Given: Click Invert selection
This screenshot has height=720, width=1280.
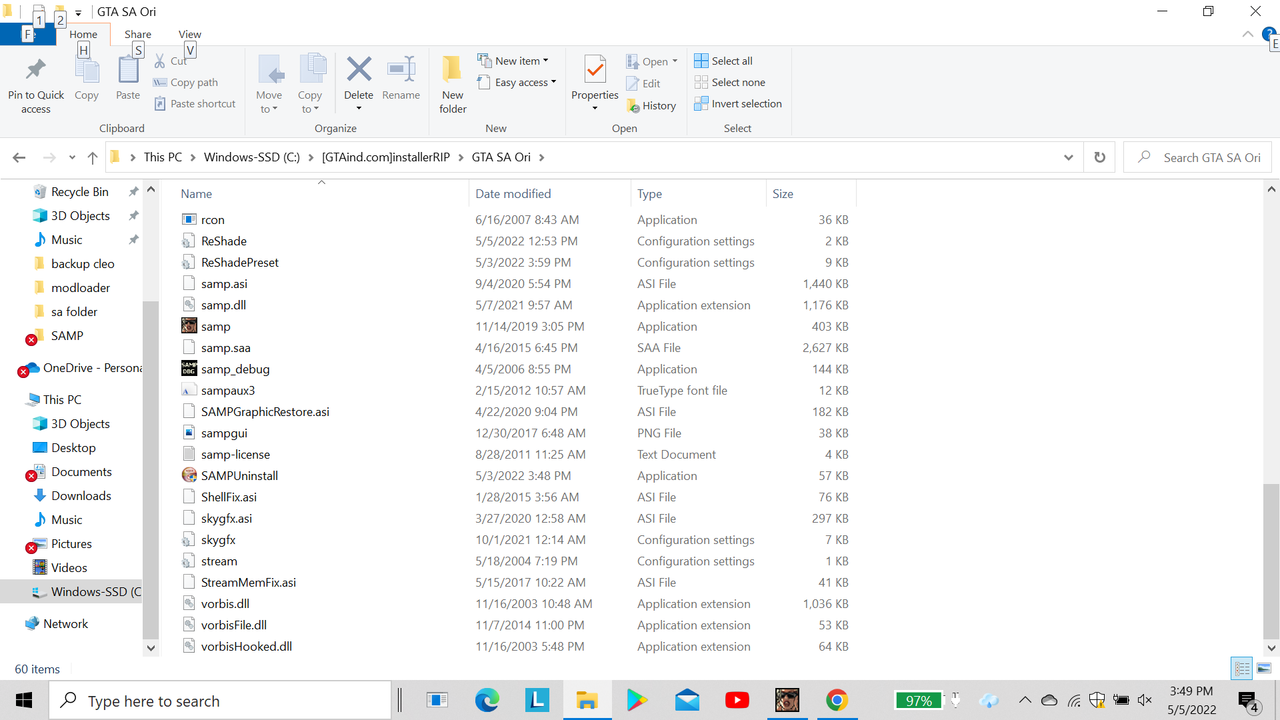Looking at the screenshot, I should pos(738,104).
